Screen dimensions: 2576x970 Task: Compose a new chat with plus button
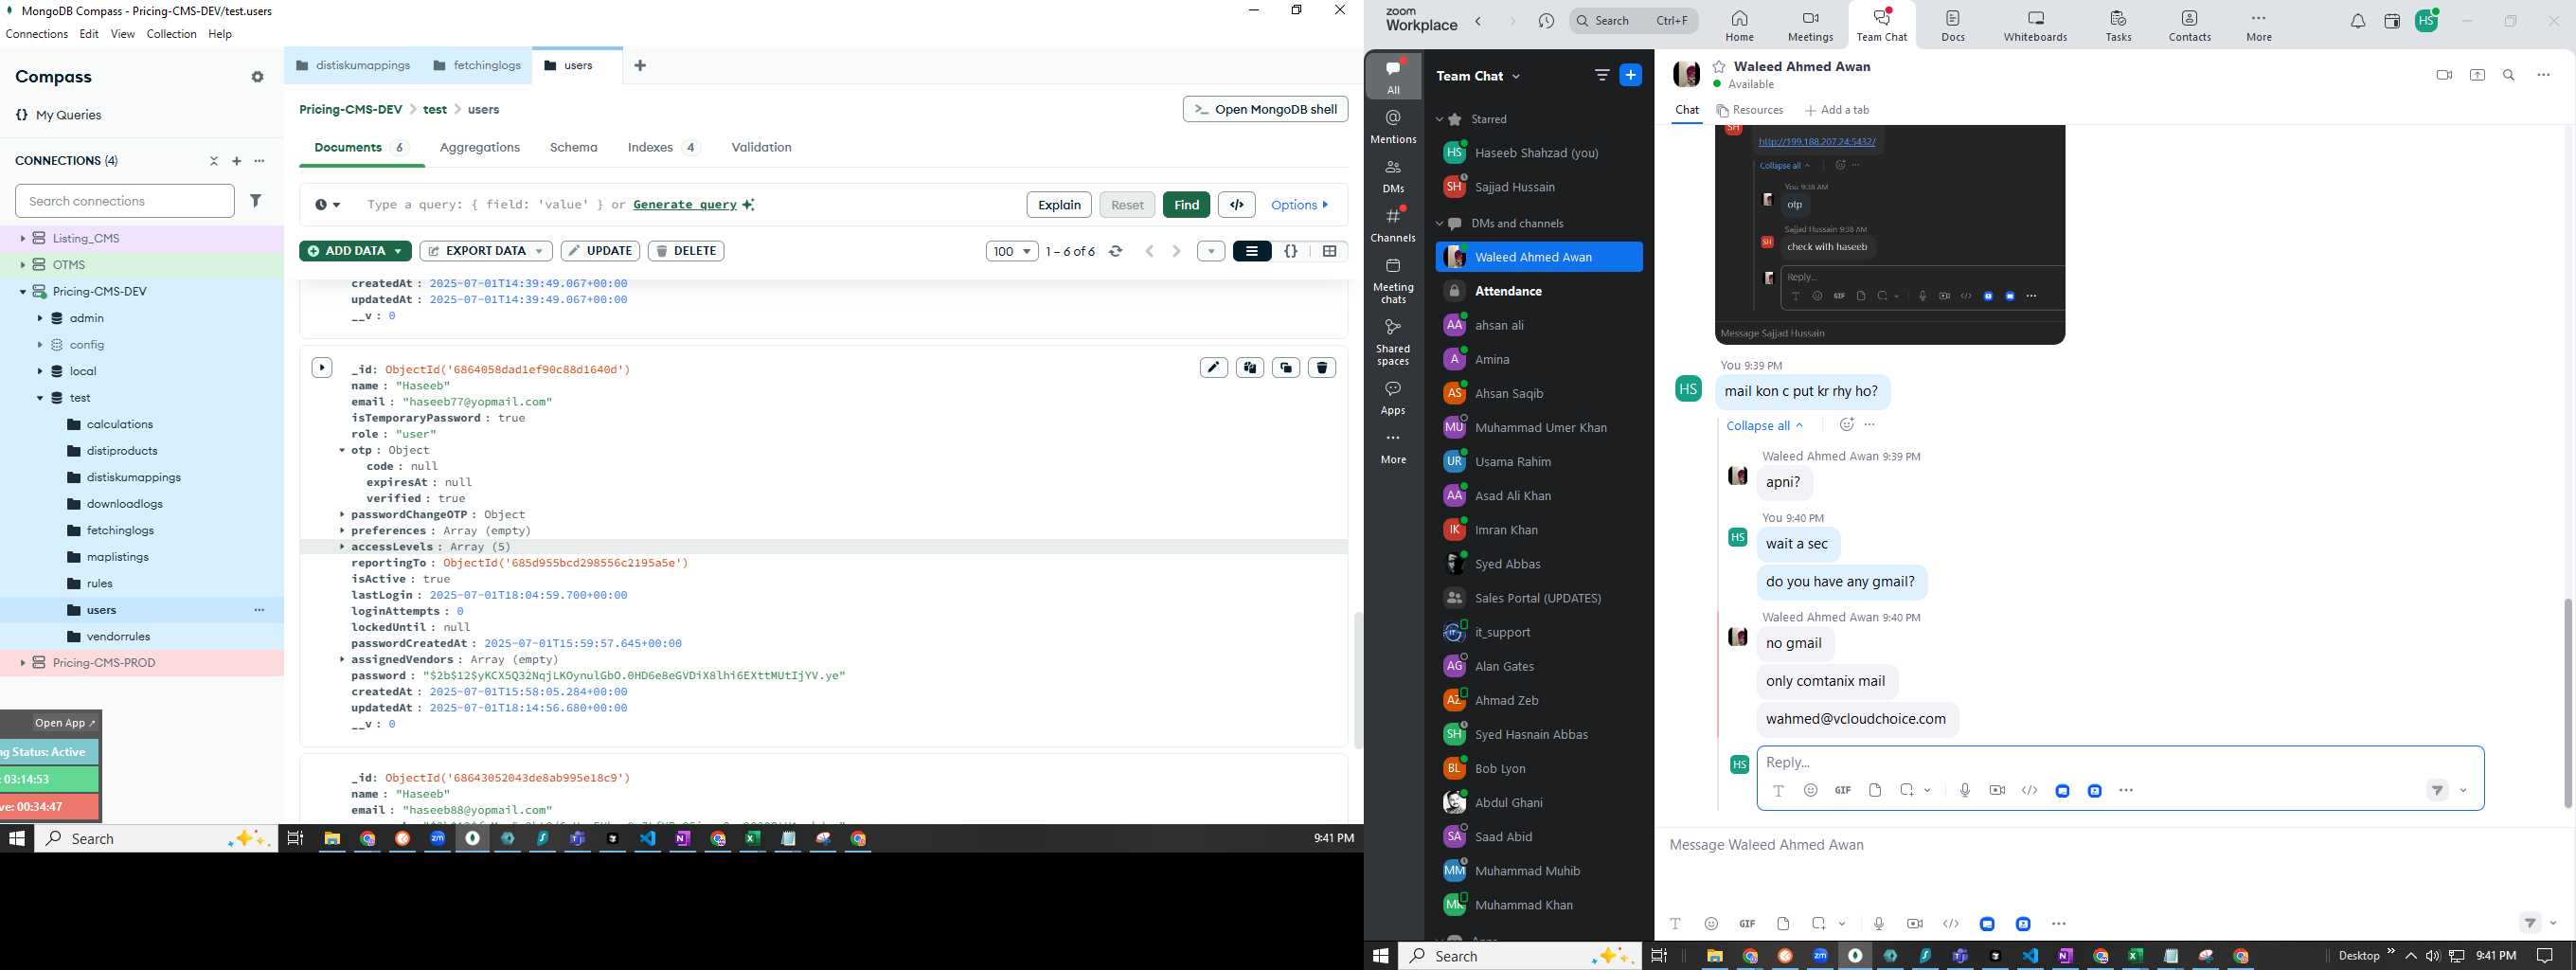(1631, 76)
